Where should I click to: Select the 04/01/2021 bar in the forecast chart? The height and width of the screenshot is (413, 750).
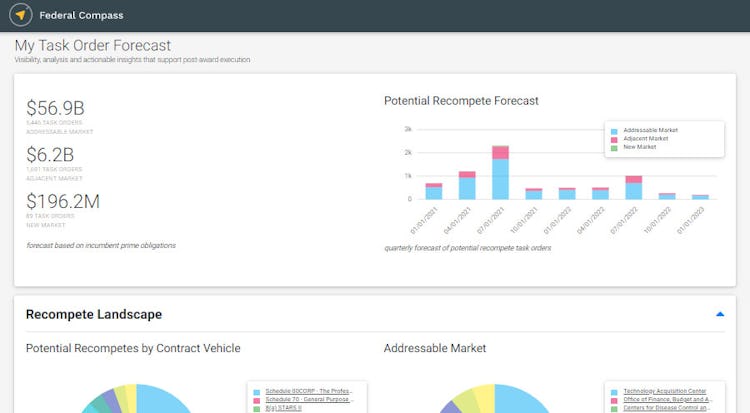point(467,186)
